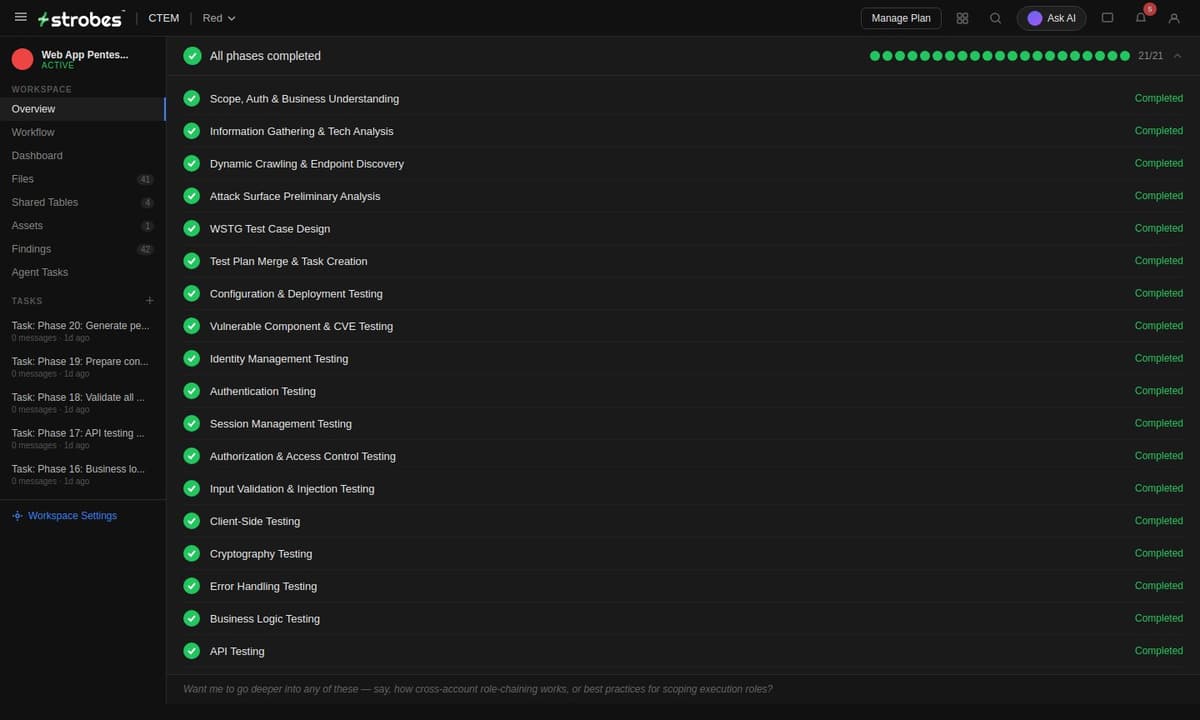1200x720 pixels.
Task: Open the Red environment dropdown
Action: (219, 18)
